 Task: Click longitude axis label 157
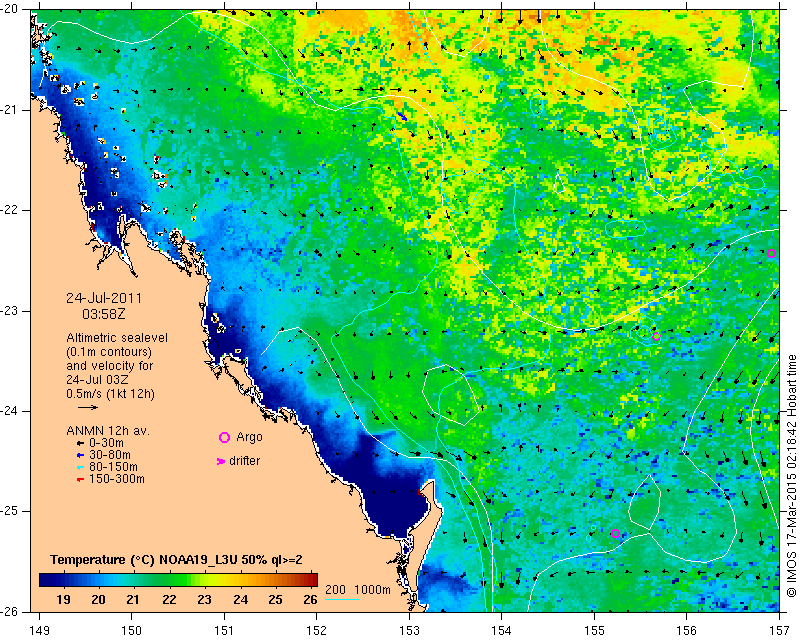click(x=780, y=631)
